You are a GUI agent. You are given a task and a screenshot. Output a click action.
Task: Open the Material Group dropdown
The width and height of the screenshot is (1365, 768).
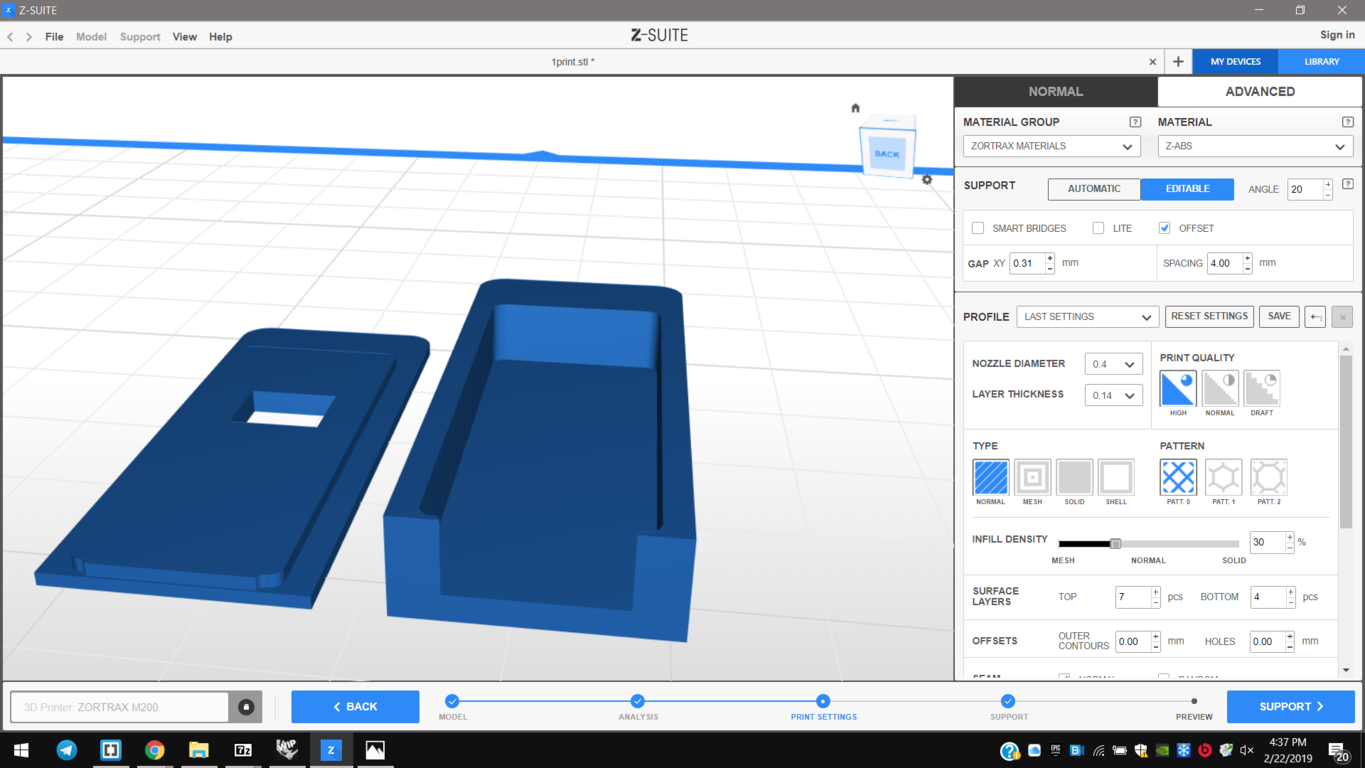1051,146
